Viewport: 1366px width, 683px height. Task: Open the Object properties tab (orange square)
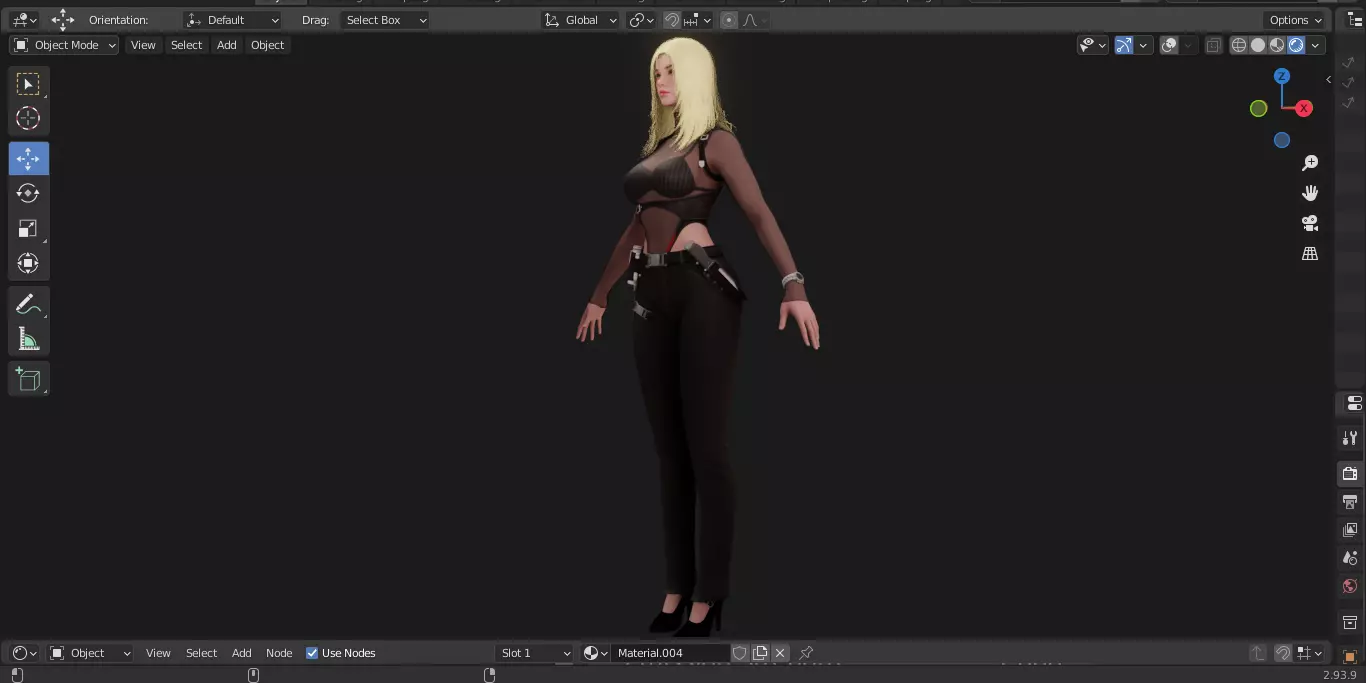tap(1350, 656)
